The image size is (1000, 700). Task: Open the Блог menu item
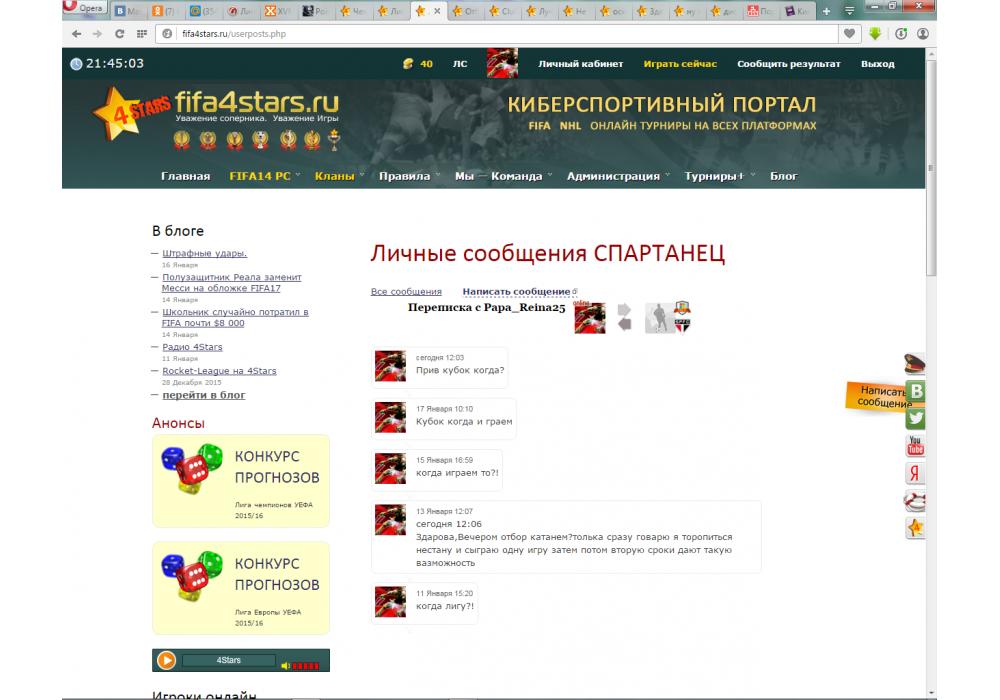[784, 176]
